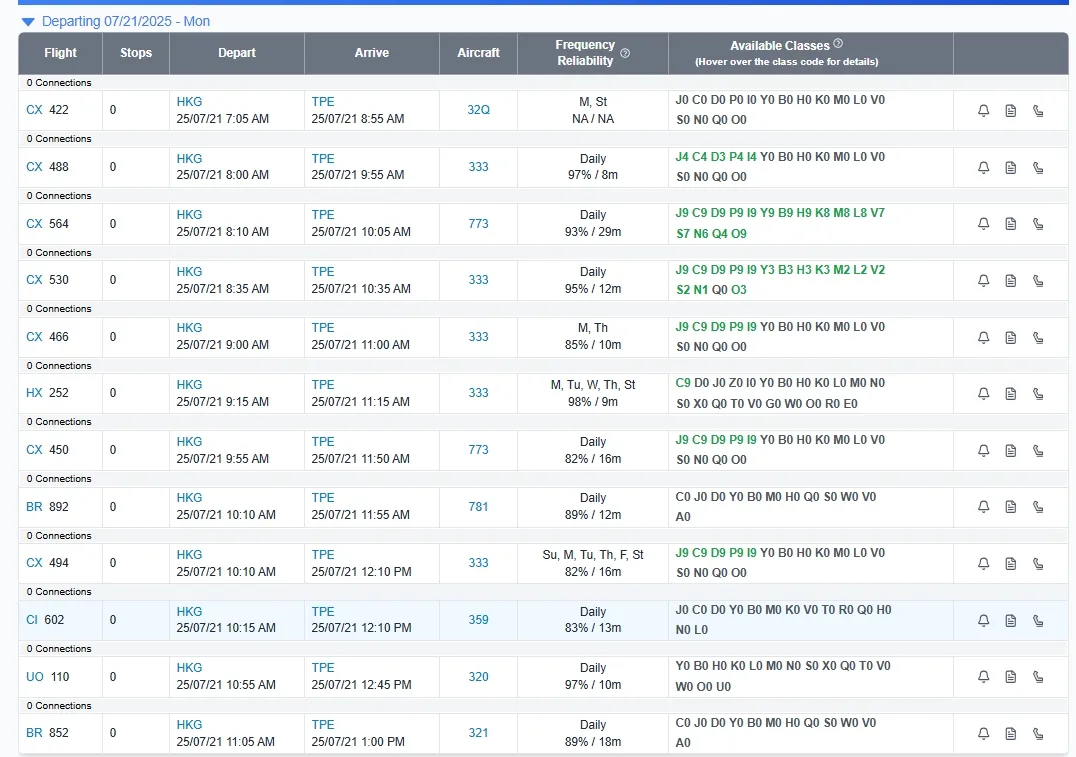Click aircraft type 320 link
This screenshot has height=757, width=1076.
(478, 677)
